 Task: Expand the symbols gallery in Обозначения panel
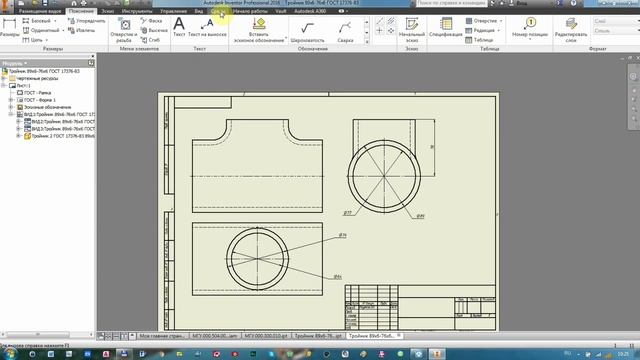[x=367, y=41]
